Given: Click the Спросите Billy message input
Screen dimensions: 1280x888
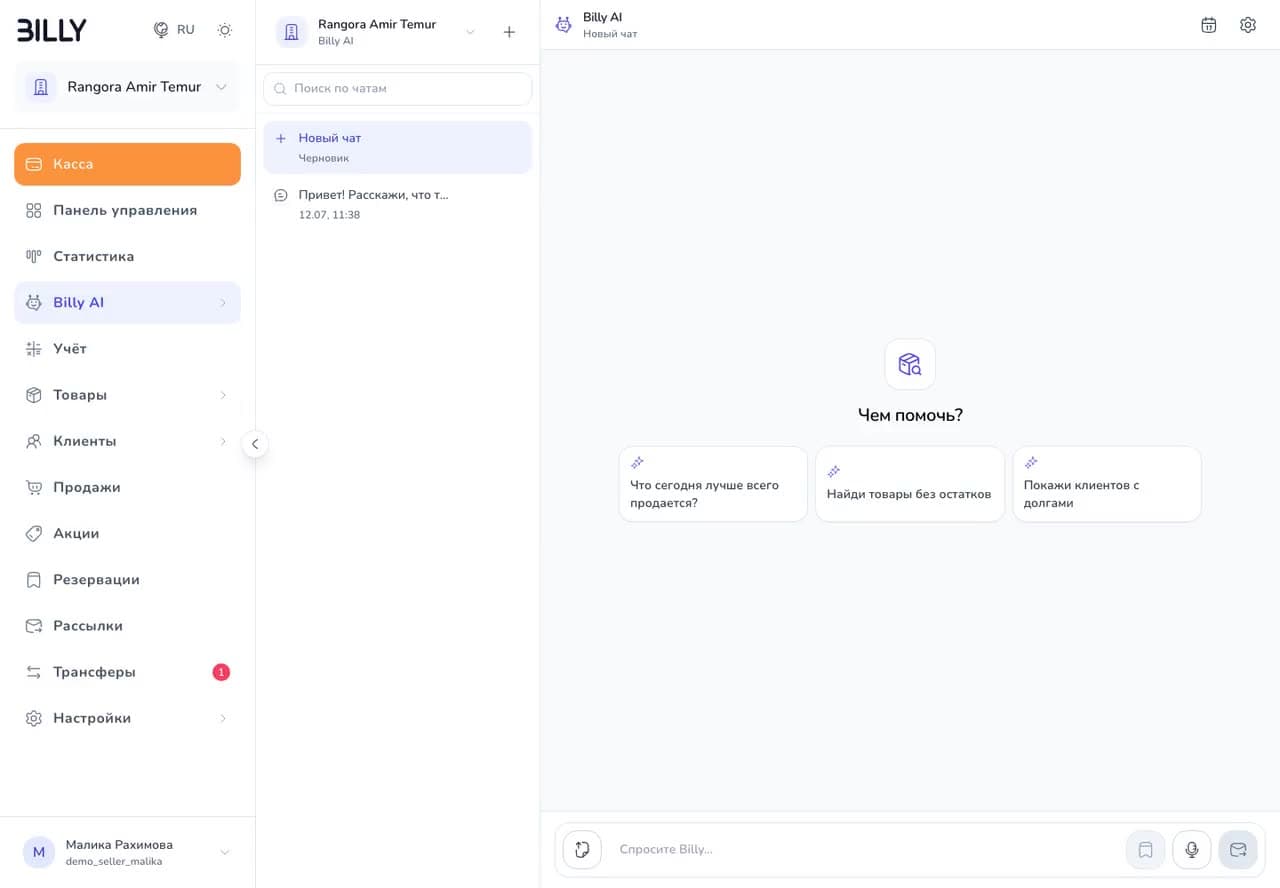Looking at the screenshot, I should pyautogui.click(x=865, y=850).
